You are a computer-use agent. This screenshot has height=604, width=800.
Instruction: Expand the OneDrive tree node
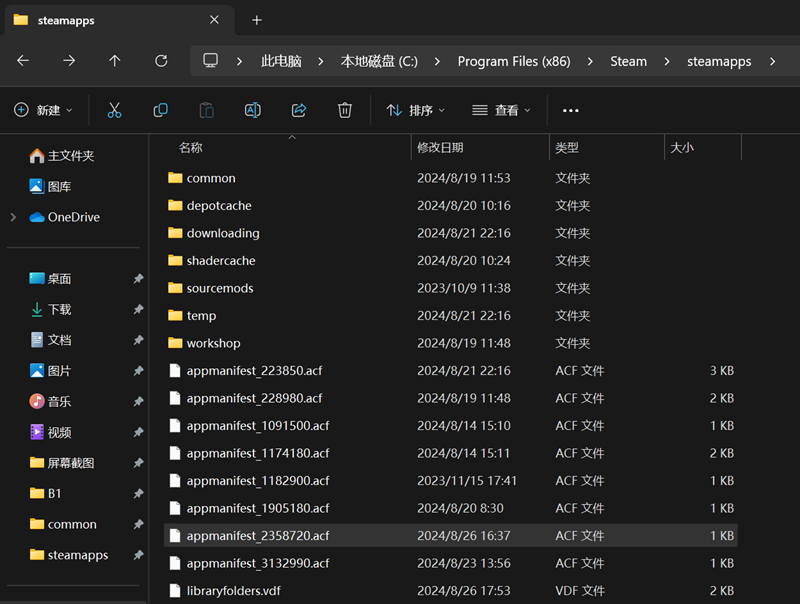13,217
